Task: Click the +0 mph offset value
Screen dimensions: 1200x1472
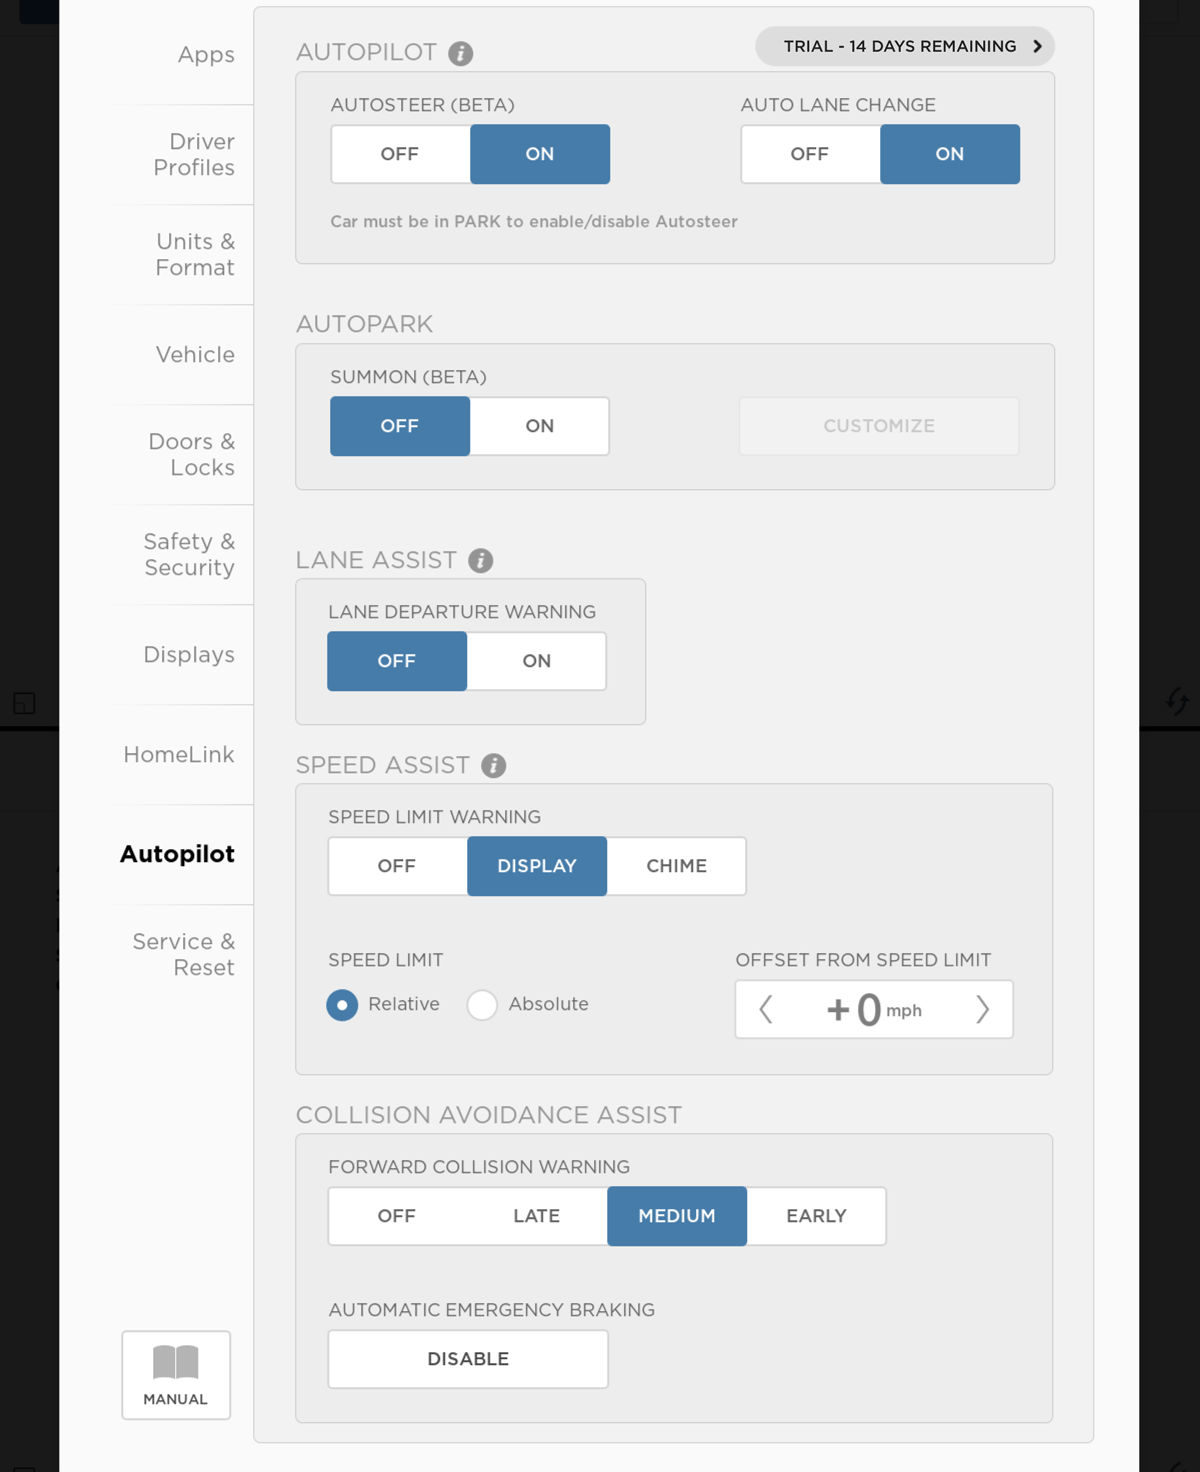Action: pos(874,1009)
